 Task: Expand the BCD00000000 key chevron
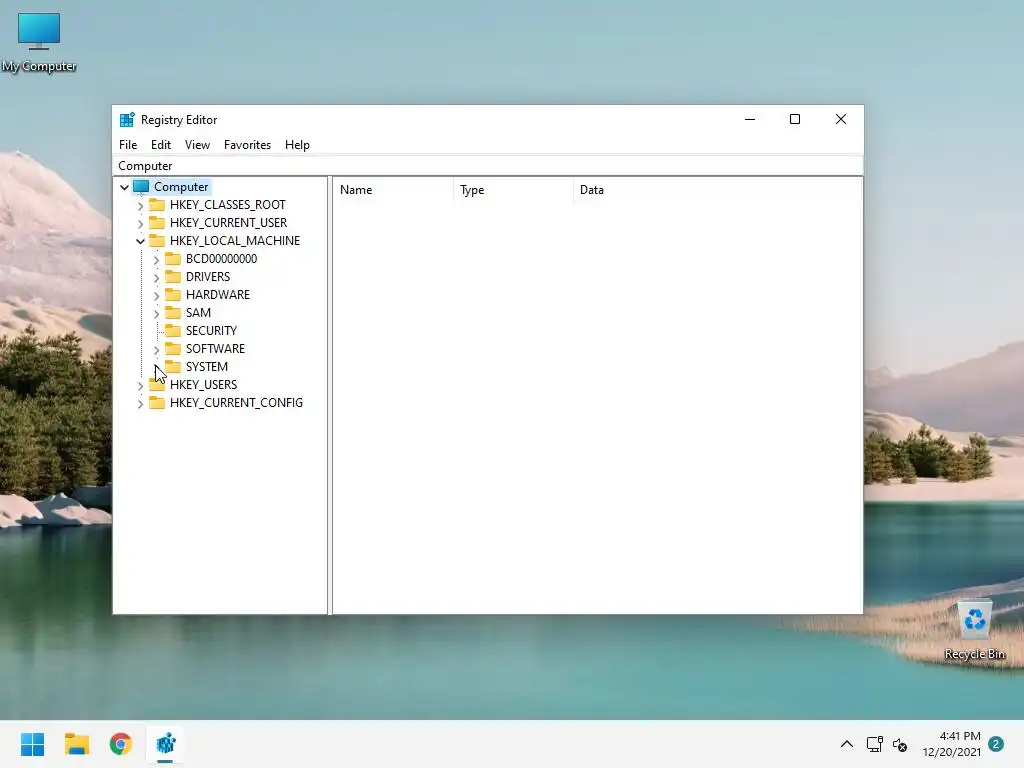(156, 260)
